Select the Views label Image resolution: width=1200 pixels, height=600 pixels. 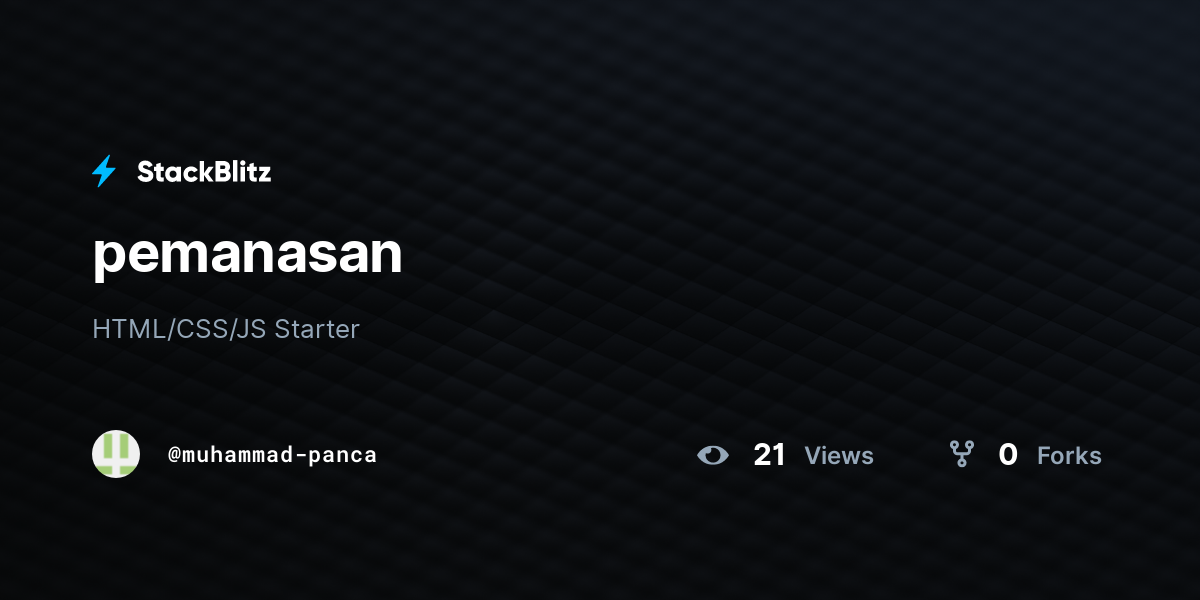[839, 456]
